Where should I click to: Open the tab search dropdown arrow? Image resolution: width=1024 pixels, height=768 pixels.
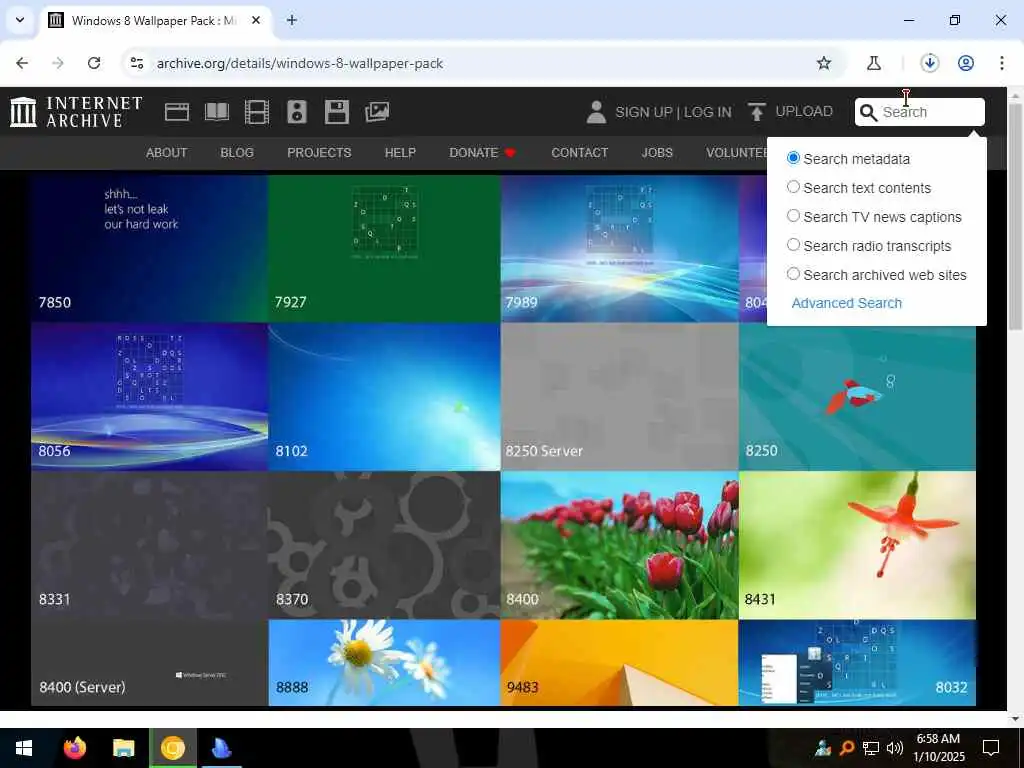[x=20, y=20]
